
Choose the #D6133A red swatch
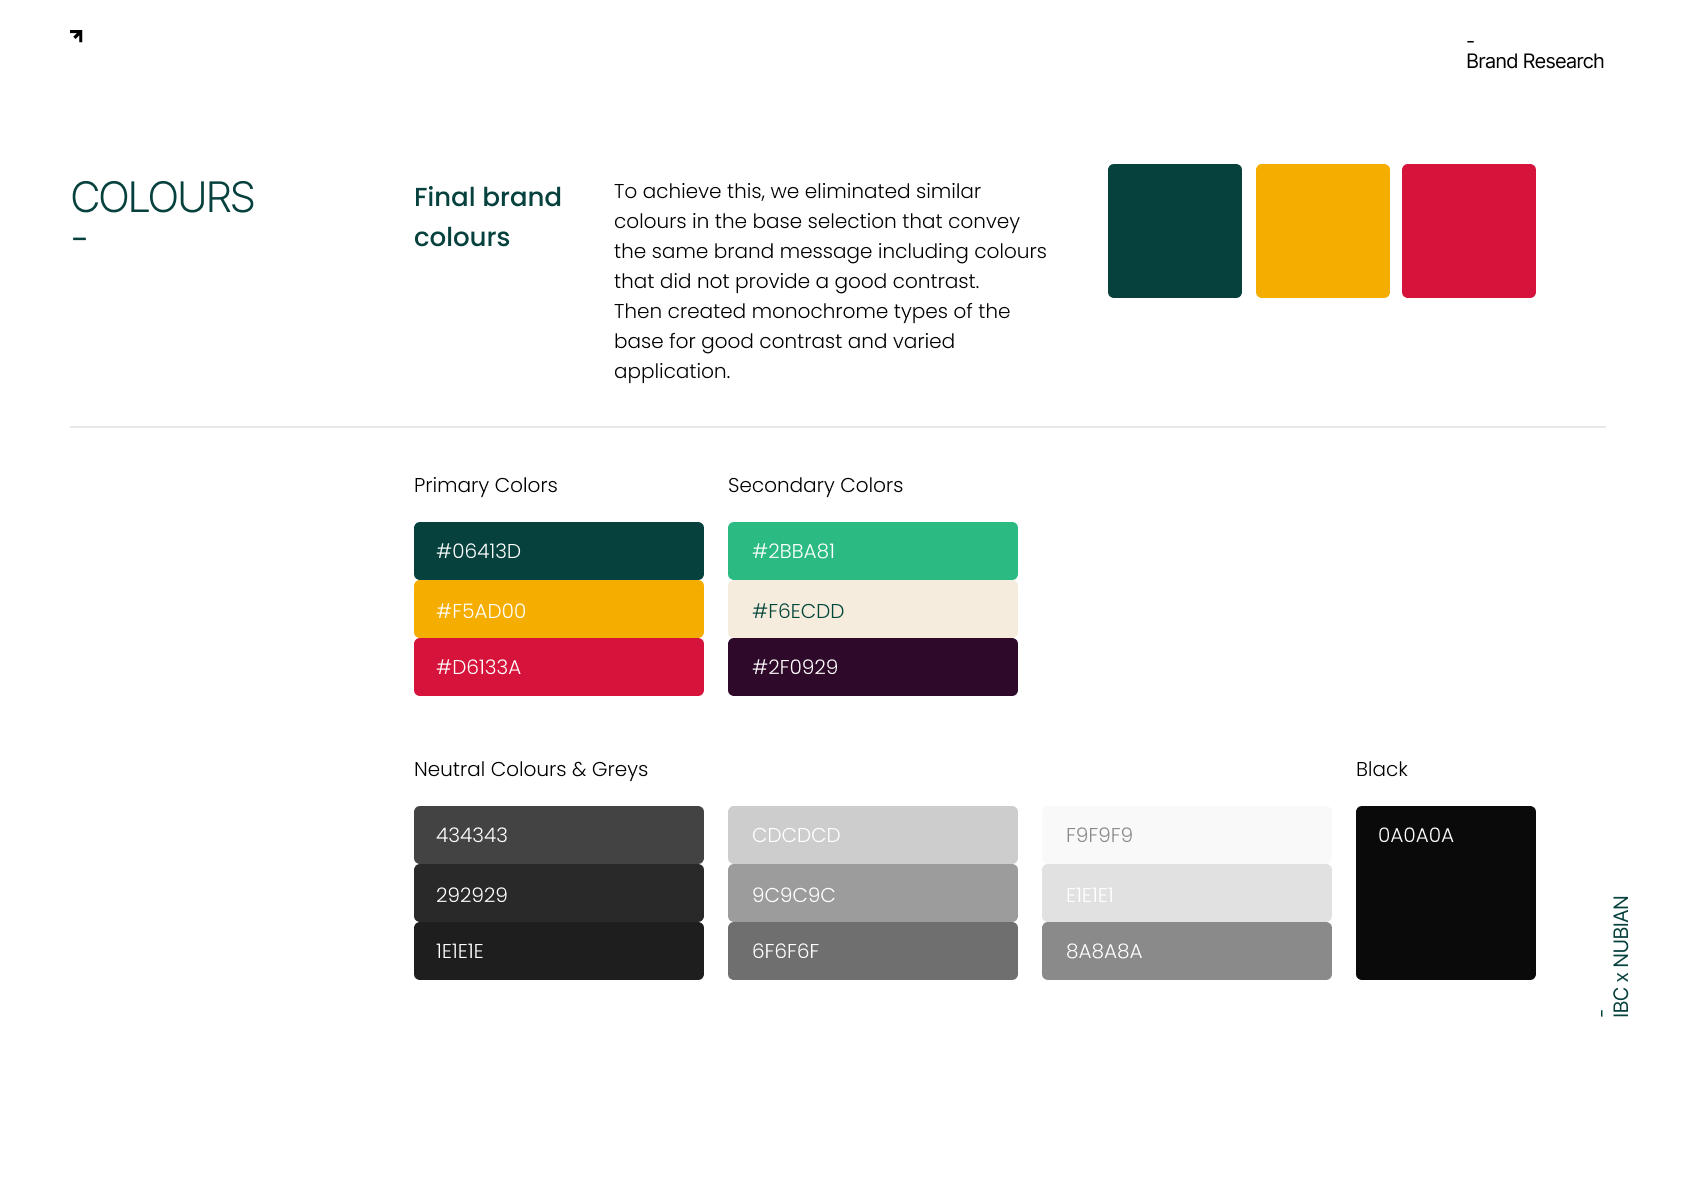pos(558,667)
